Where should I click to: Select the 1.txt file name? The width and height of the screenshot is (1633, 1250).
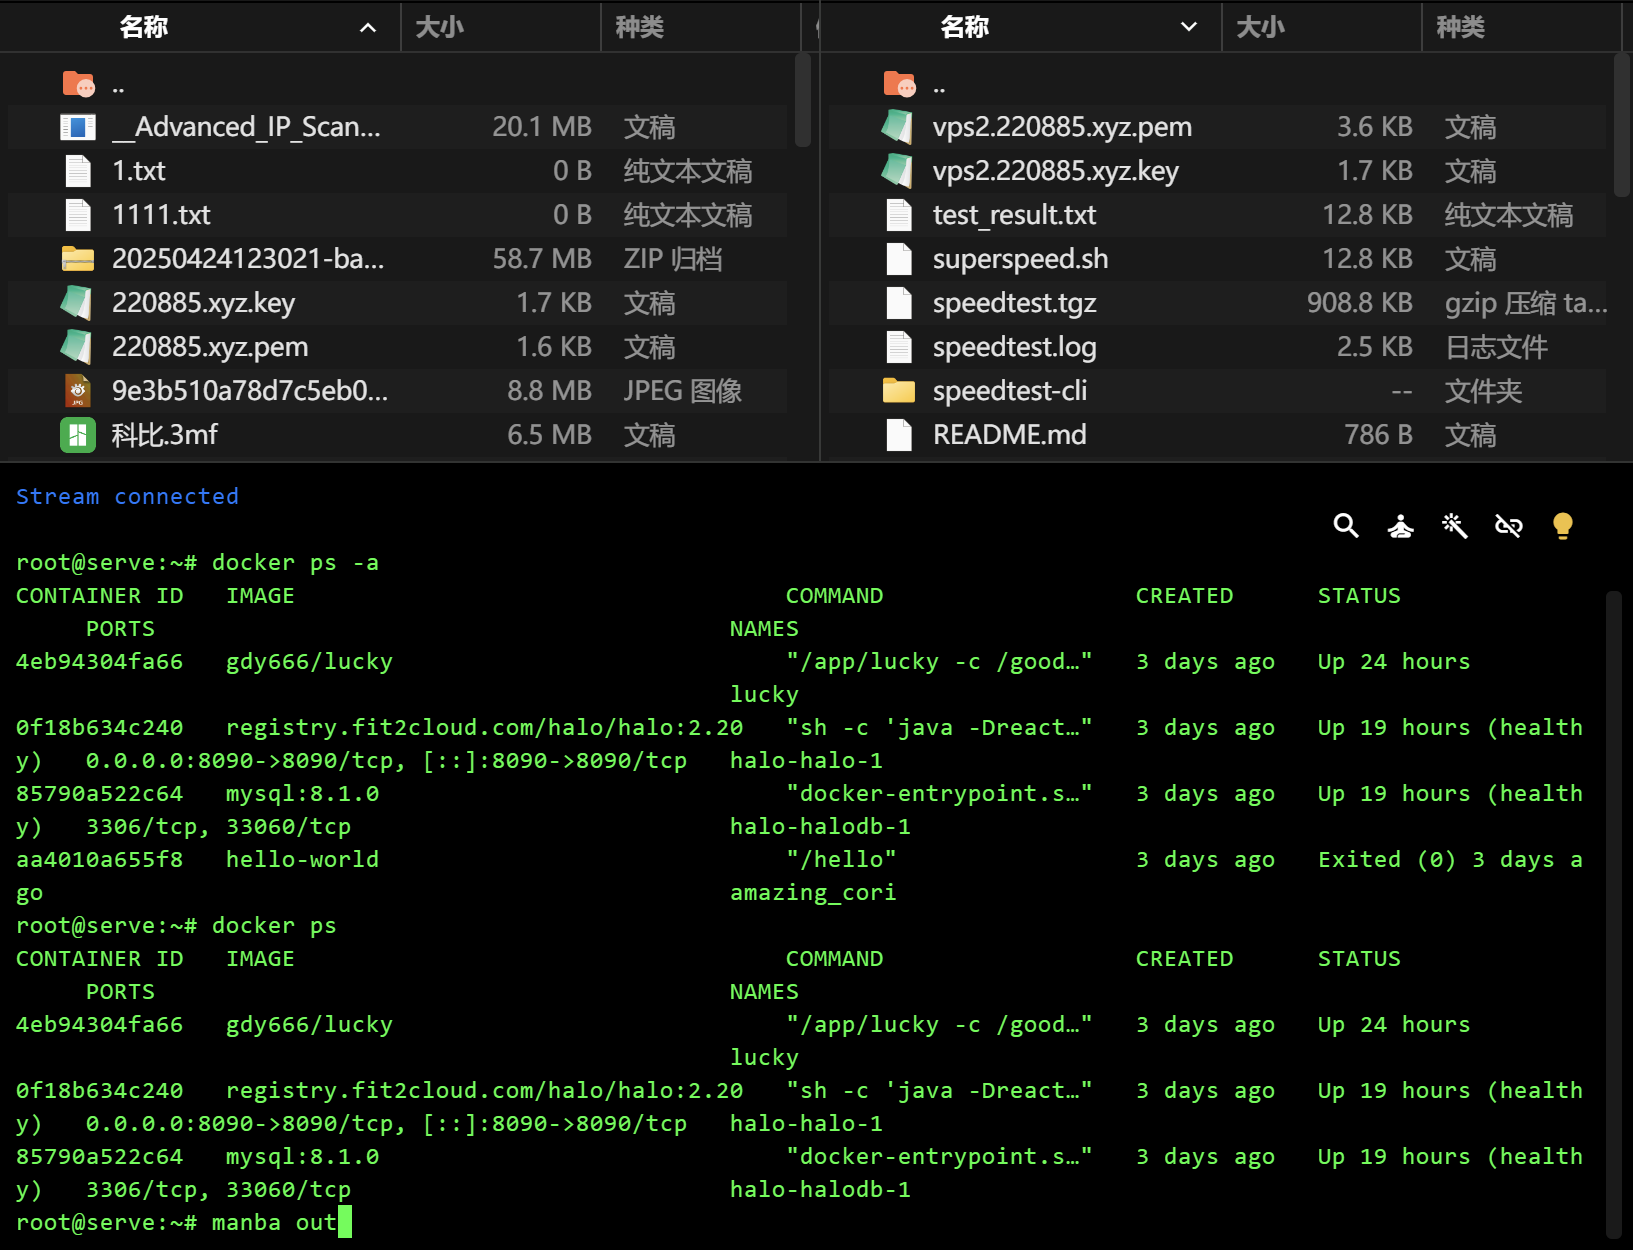tap(139, 171)
